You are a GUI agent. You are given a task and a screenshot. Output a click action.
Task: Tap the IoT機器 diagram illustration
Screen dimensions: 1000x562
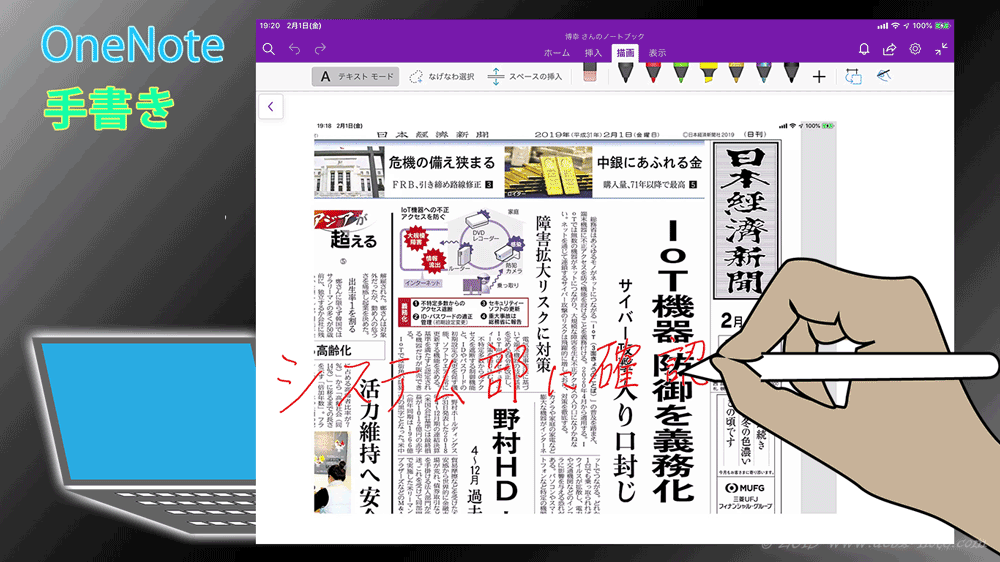click(462, 251)
